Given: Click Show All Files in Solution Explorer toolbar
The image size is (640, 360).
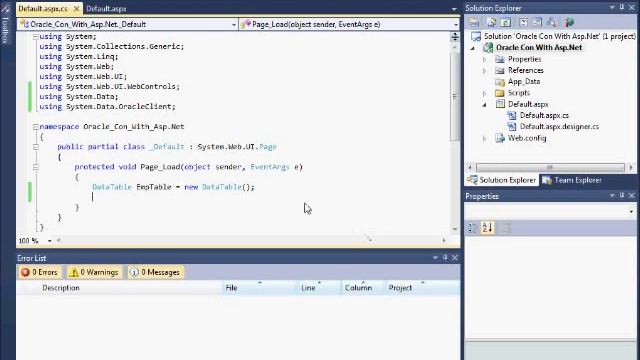Looking at the screenshot, I should pyautogui.click(x=492, y=22).
